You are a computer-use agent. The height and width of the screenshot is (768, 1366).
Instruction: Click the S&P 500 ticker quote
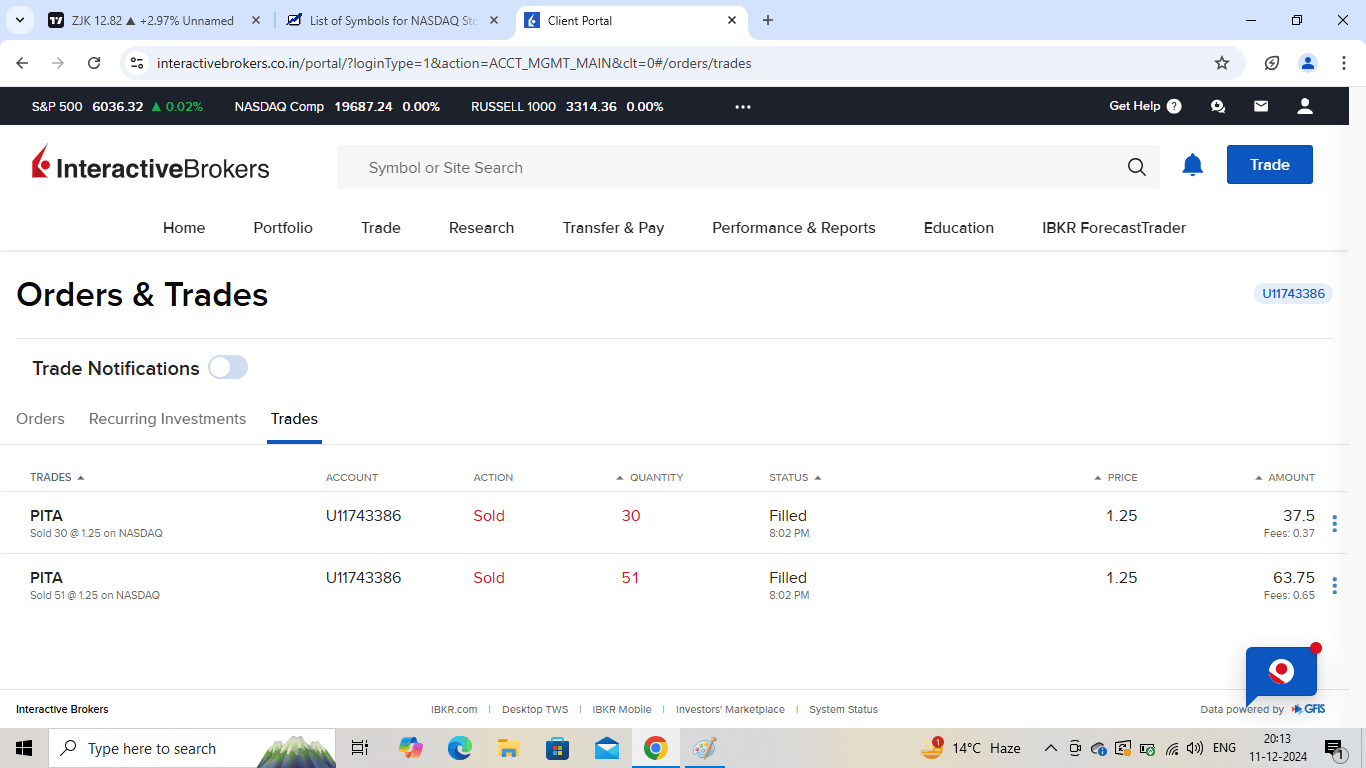tap(117, 106)
